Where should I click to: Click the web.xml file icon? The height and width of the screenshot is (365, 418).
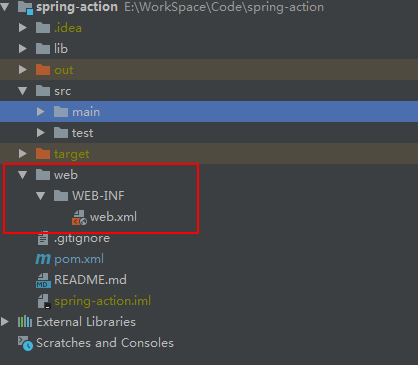(79, 217)
